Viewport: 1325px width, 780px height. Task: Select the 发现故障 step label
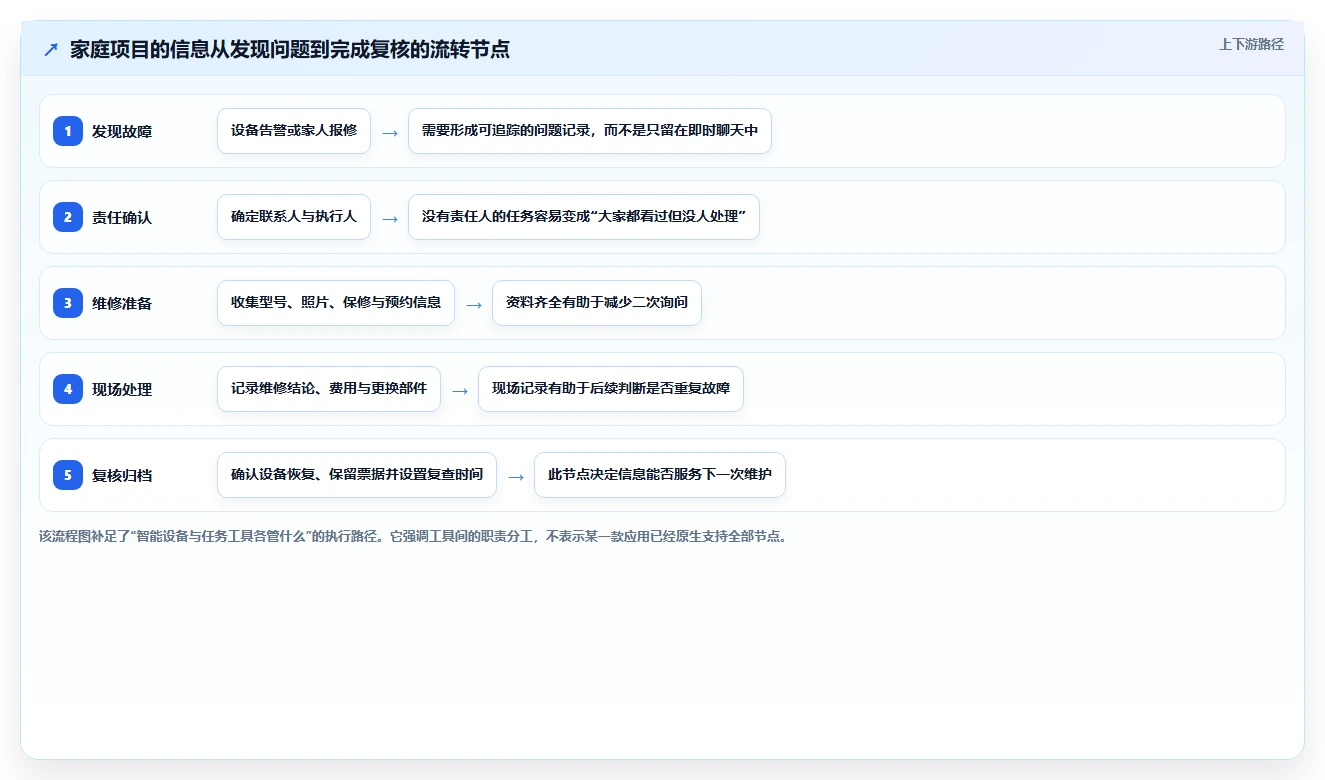click(x=122, y=131)
